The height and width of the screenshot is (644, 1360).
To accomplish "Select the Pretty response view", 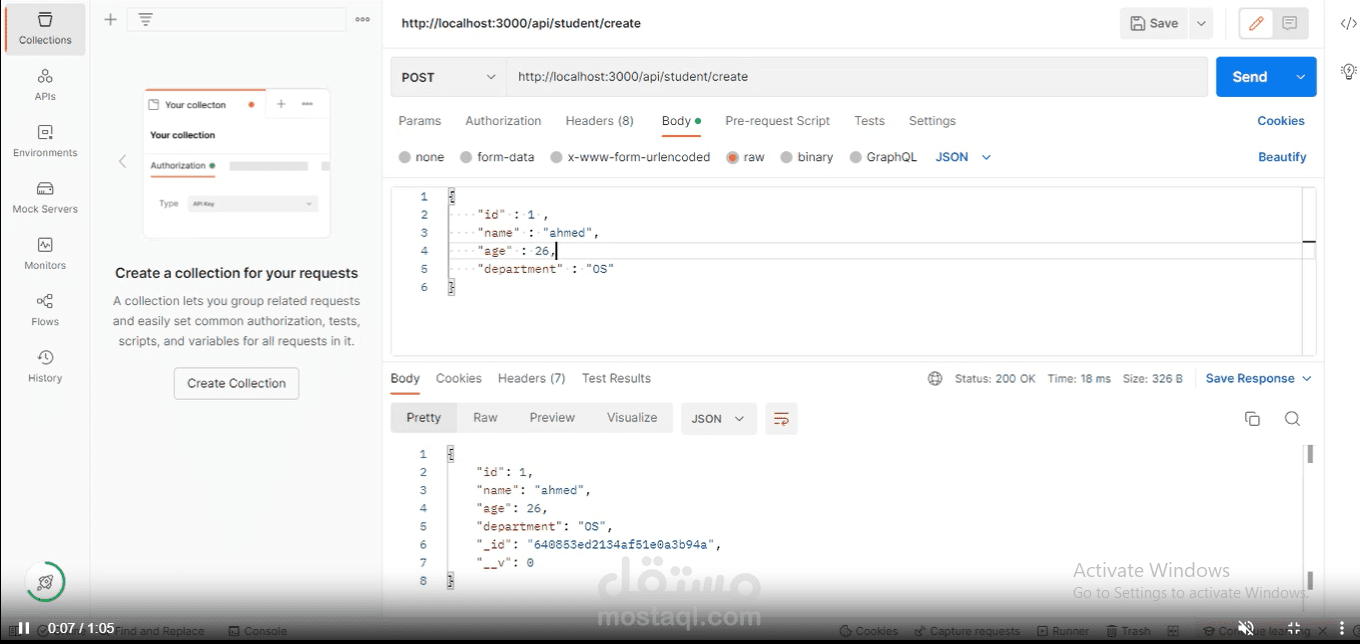I will point(424,418).
